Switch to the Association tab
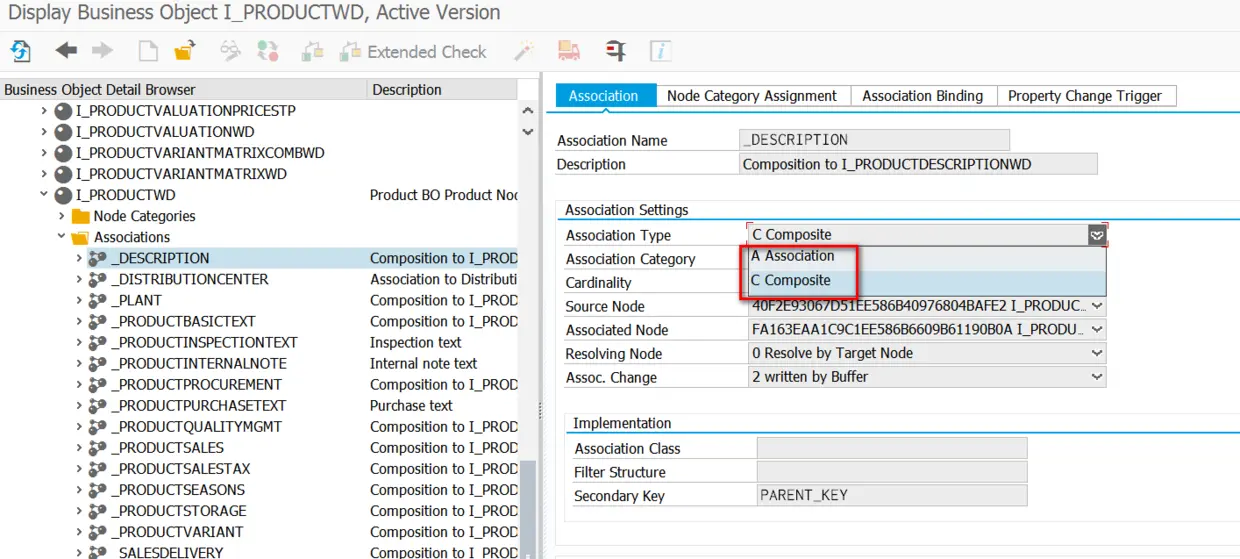The width and height of the screenshot is (1240, 559). (x=603, y=96)
